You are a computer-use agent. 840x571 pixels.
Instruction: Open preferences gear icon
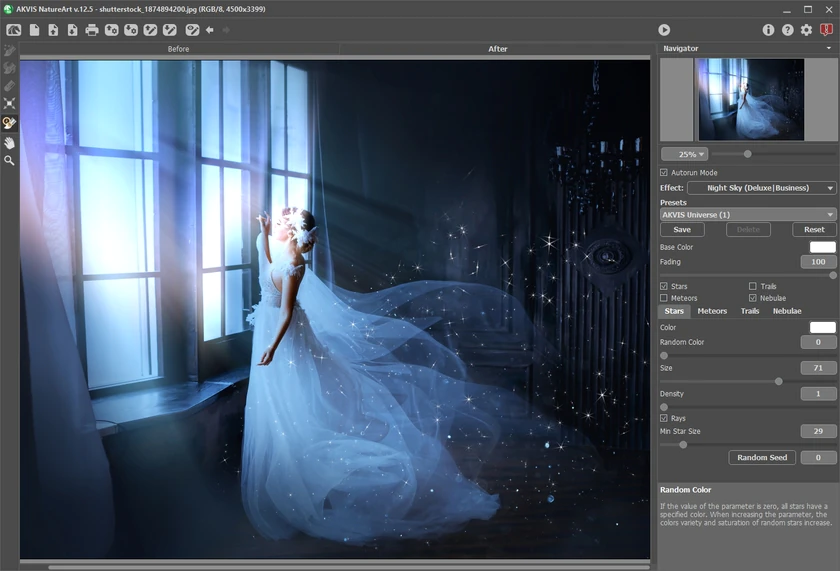806,30
